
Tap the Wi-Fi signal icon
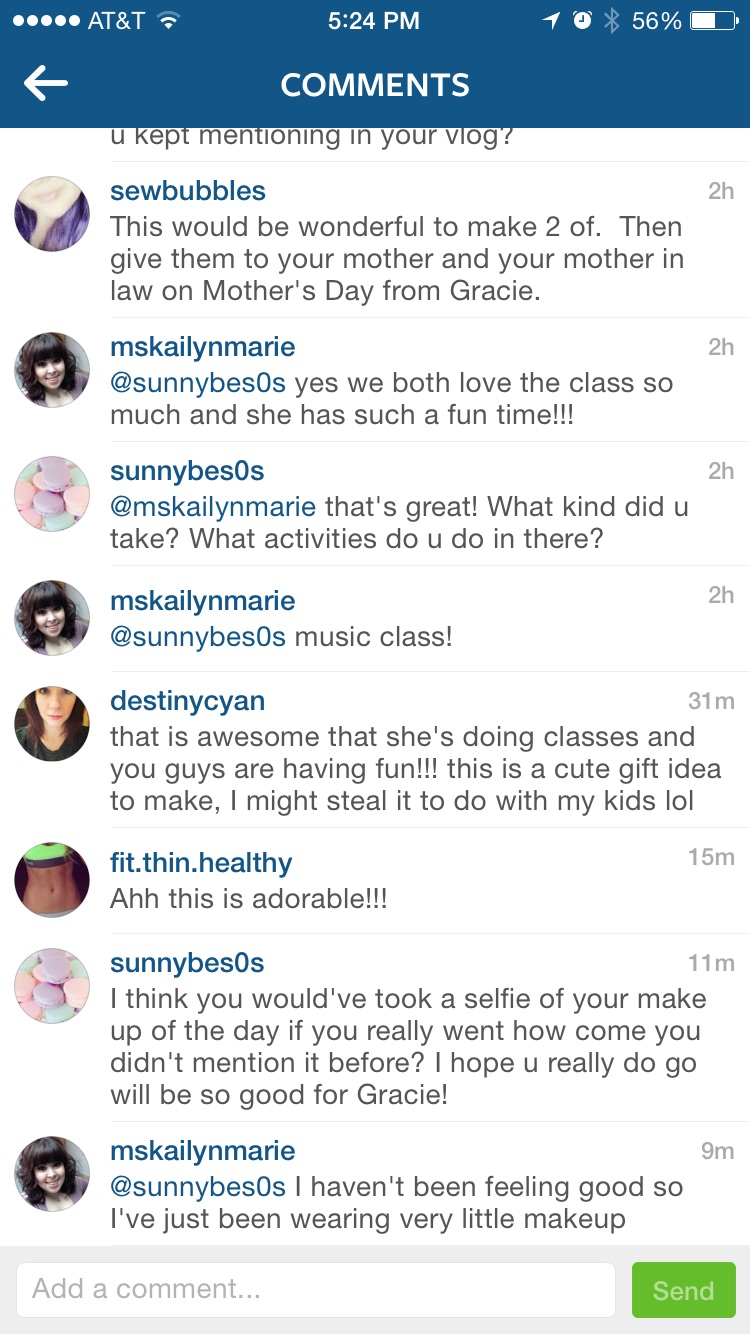(168, 21)
